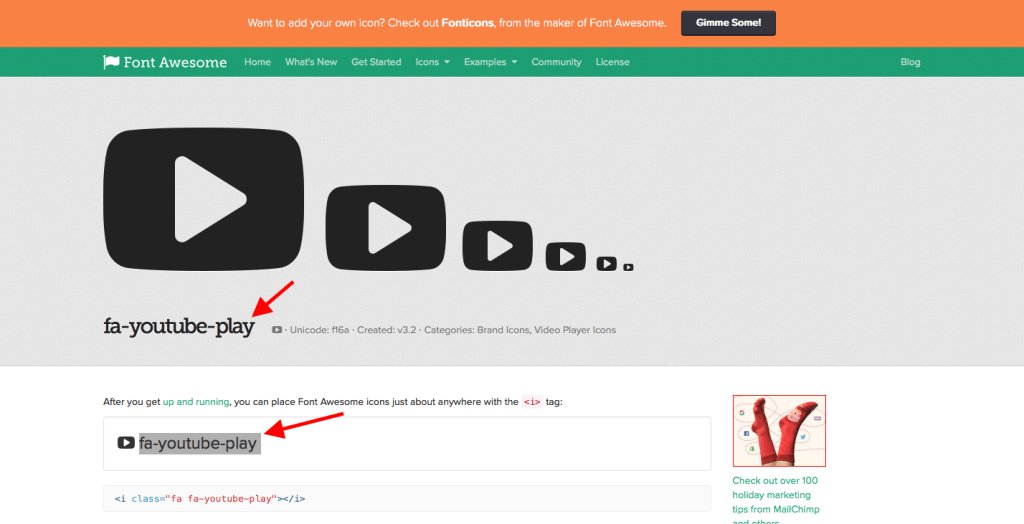This screenshot has height=524, width=1024.
Task: Open the License nav item
Action: 613,62
